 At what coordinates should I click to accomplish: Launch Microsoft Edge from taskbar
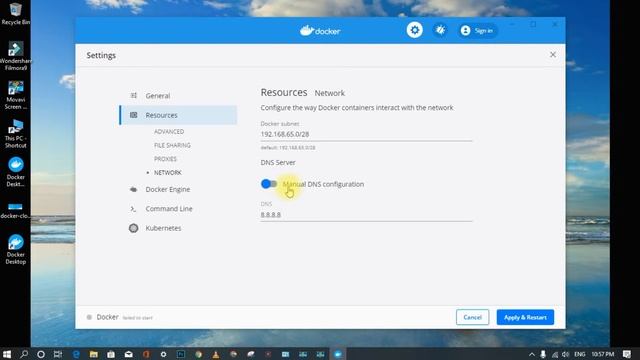[x=76, y=354]
